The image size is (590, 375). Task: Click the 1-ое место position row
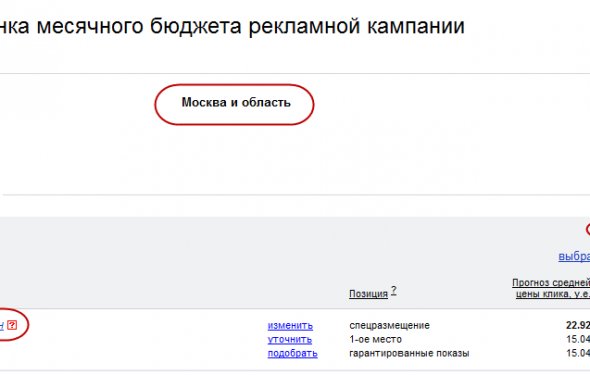coord(375,339)
